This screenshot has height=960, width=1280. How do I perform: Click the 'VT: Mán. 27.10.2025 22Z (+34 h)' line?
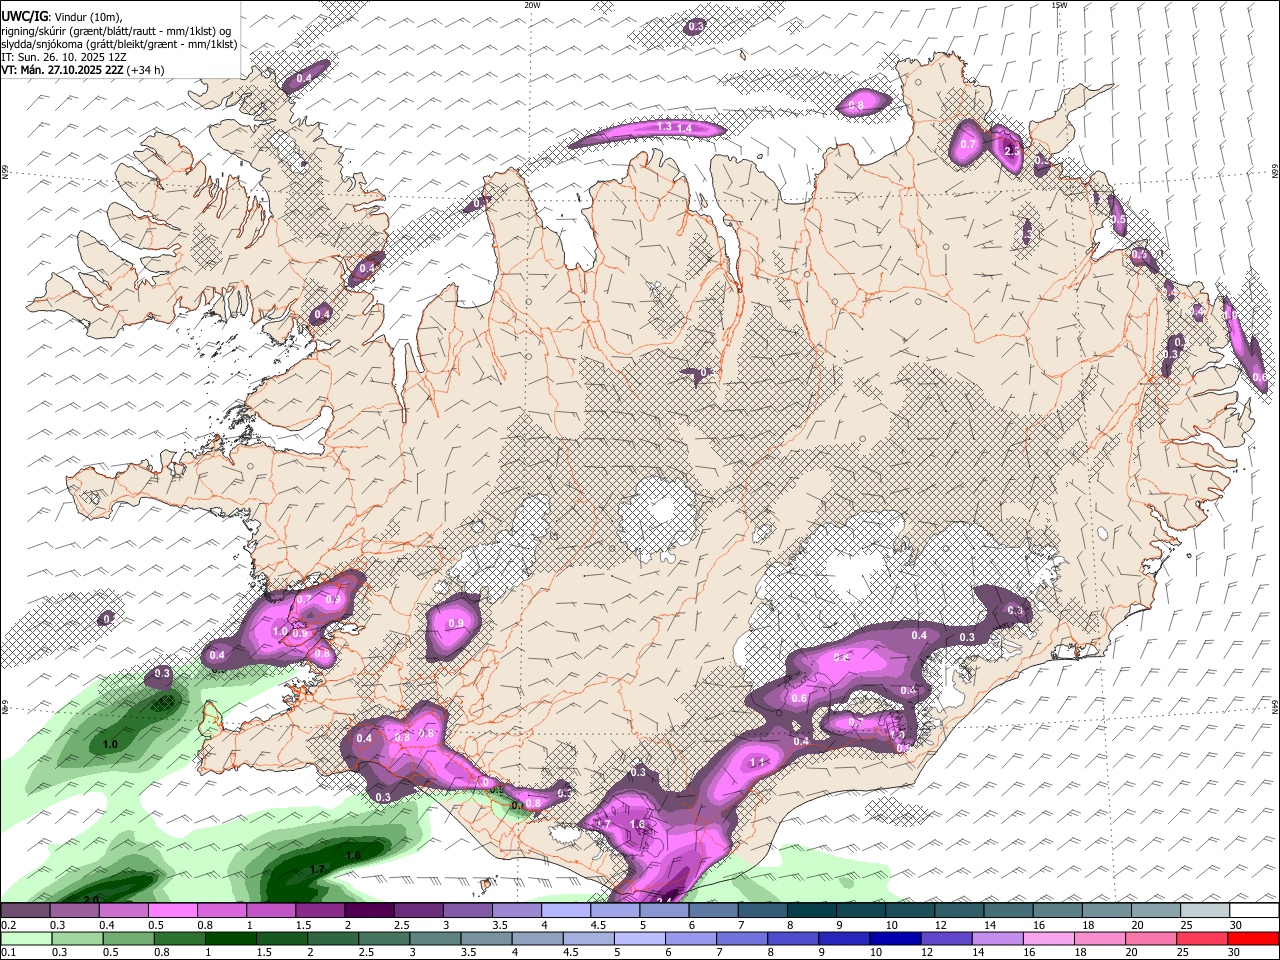coord(83,70)
